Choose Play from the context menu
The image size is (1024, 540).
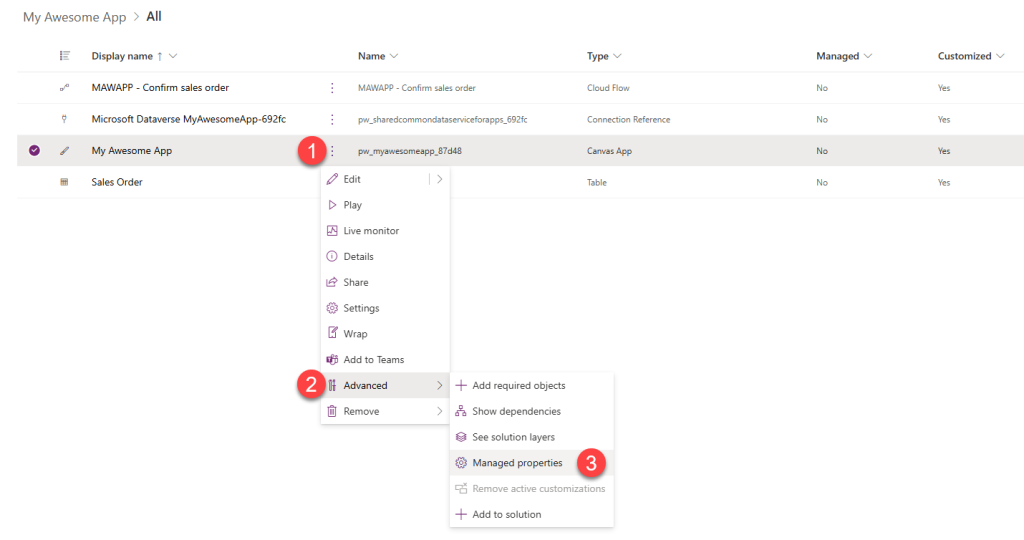point(385,205)
